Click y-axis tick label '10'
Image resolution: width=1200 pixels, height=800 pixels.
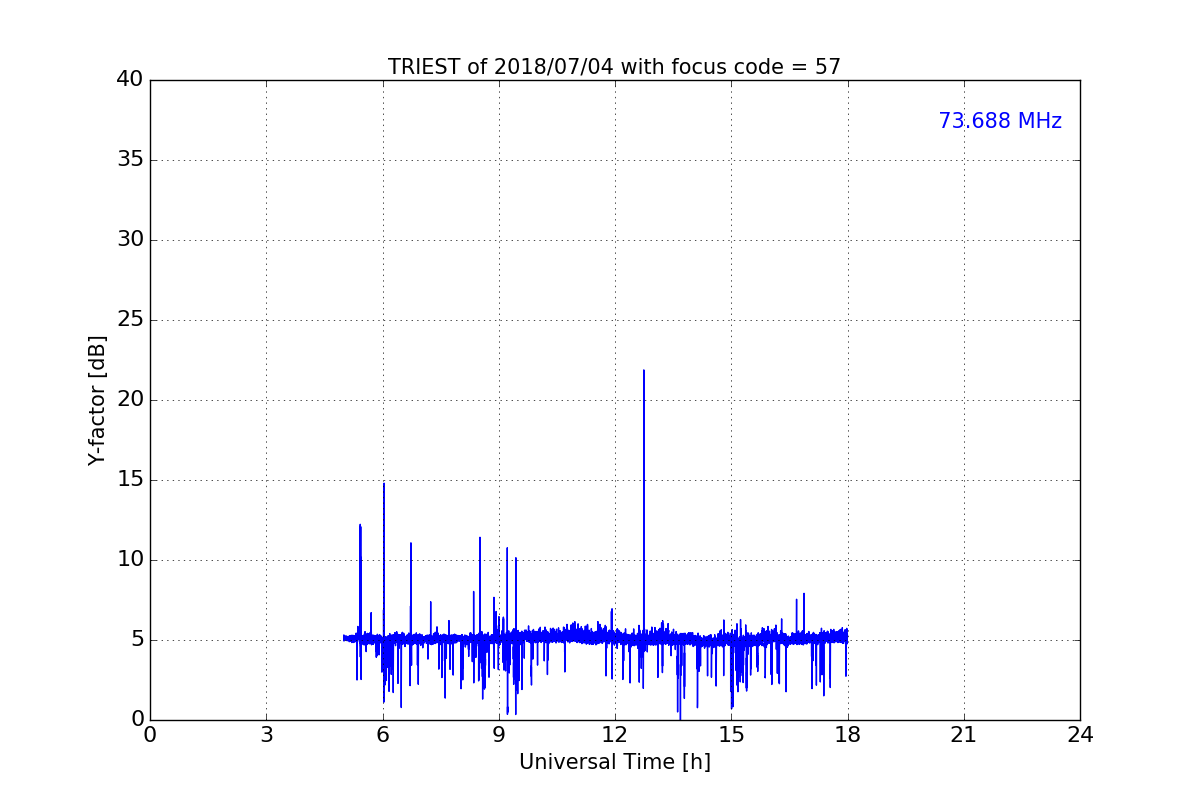coord(130,559)
